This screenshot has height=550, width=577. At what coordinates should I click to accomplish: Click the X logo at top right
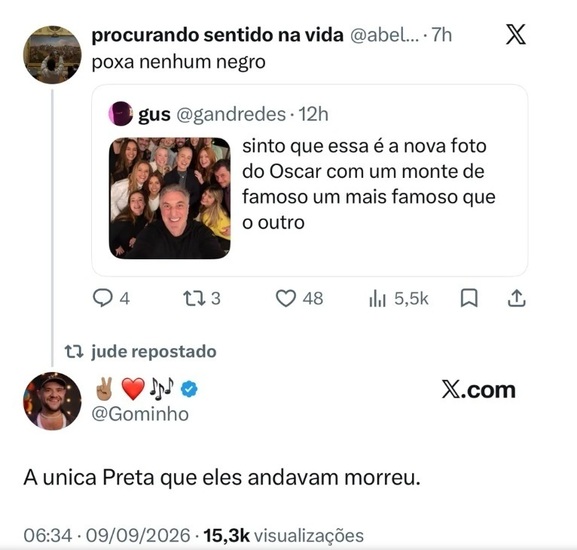516,34
